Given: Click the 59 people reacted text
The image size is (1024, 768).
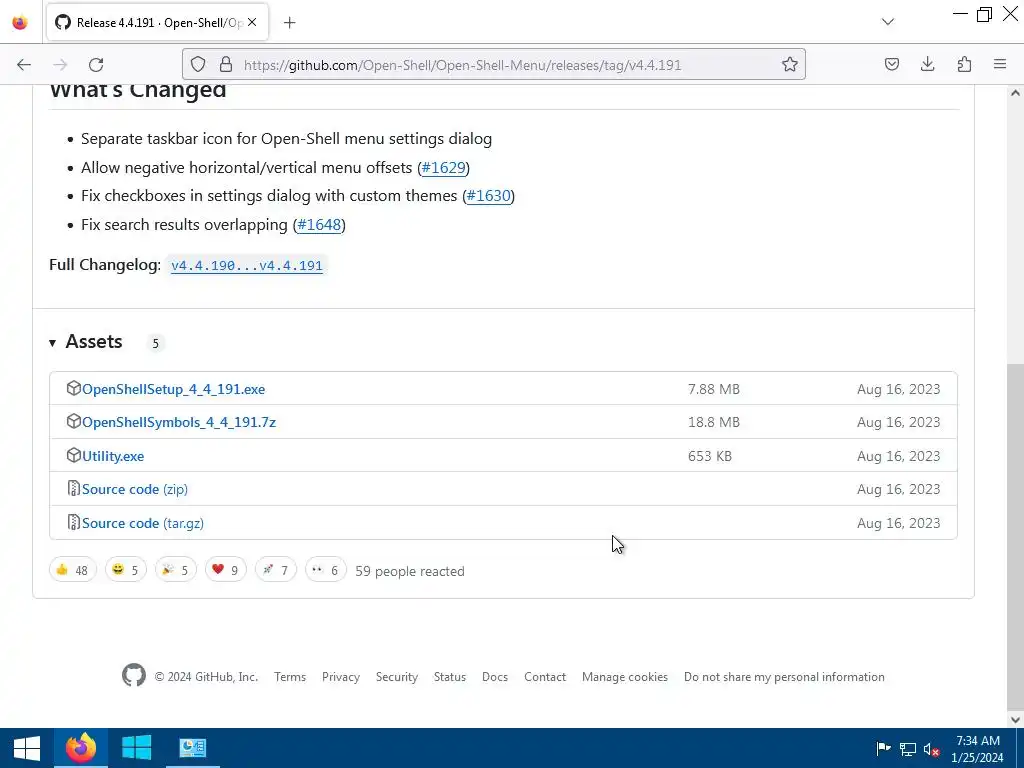Looking at the screenshot, I should (x=410, y=571).
